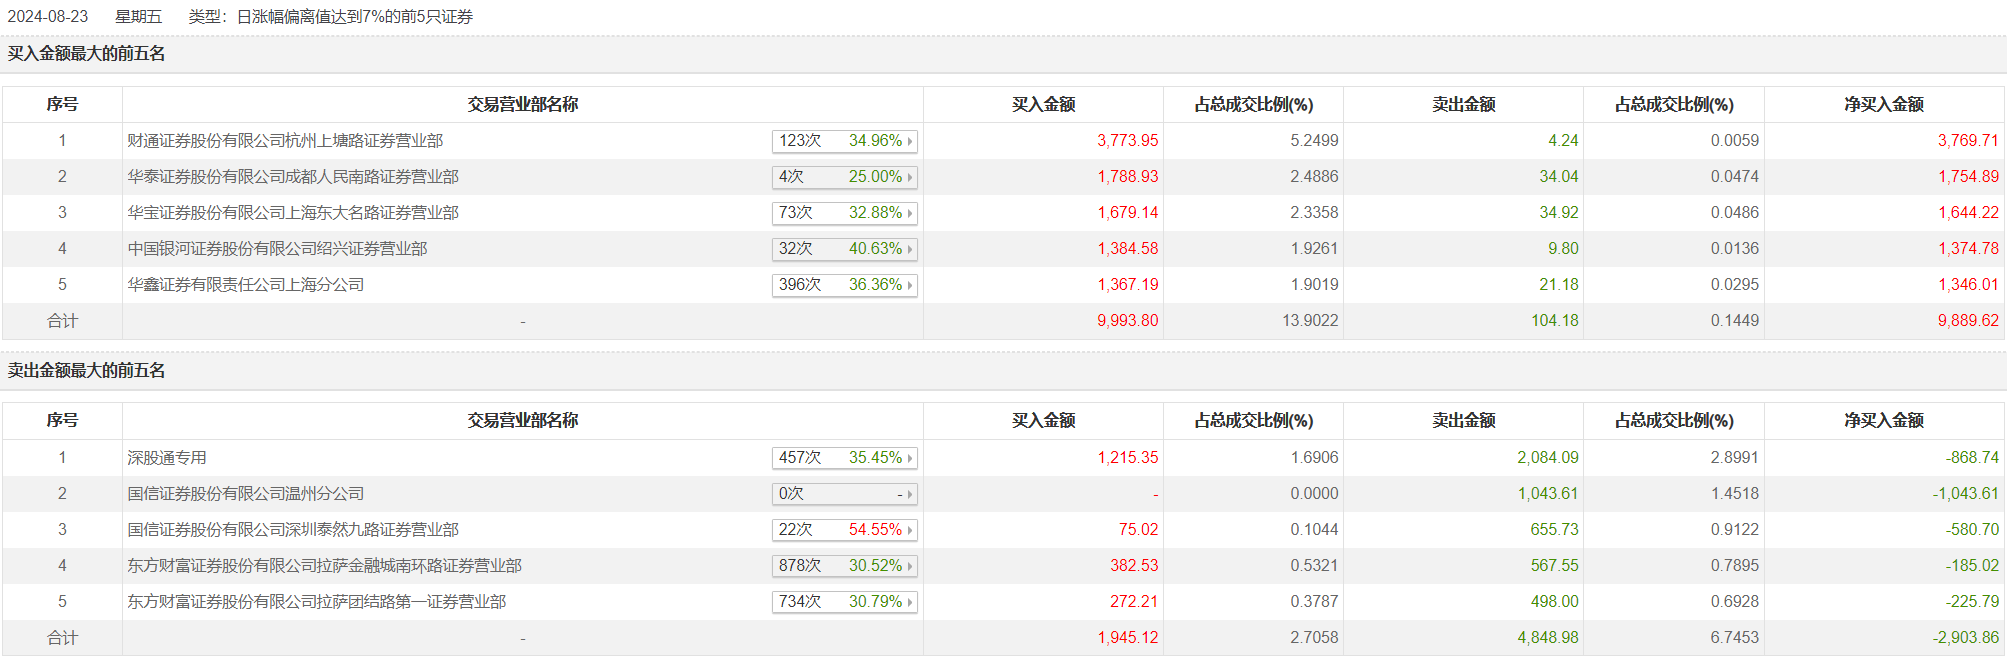Open 中国银河证券绍兴证券营业部 link
This screenshot has width=2007, height=661.
[277, 249]
